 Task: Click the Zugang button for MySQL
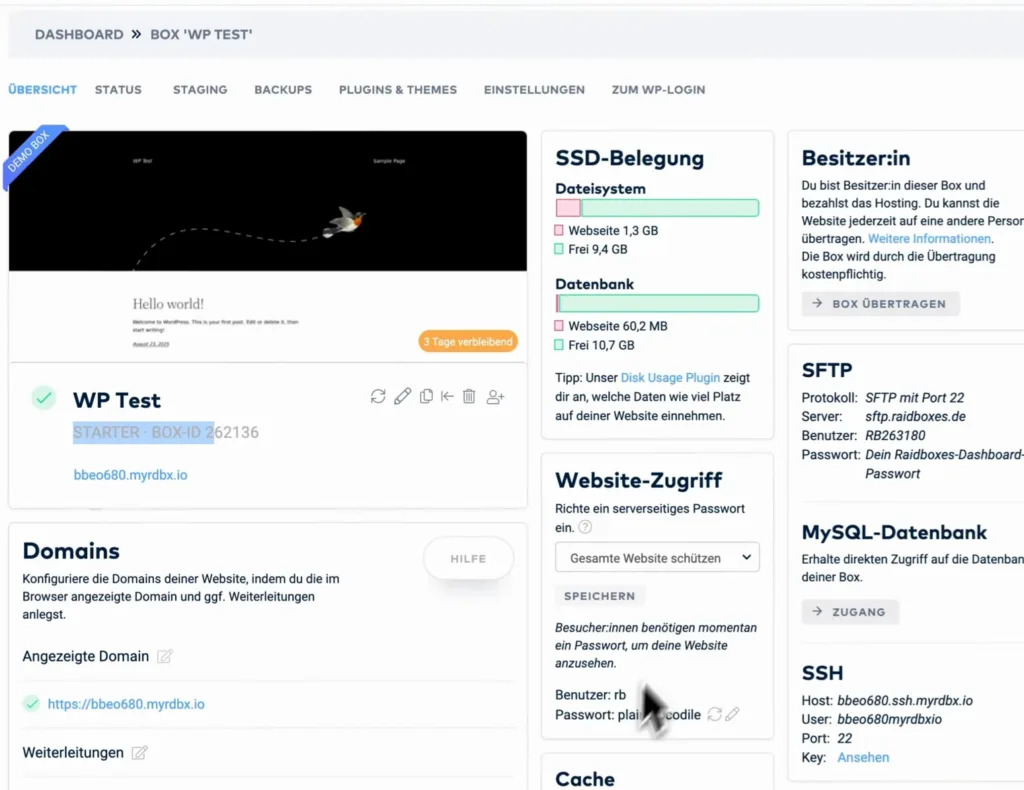coord(850,612)
